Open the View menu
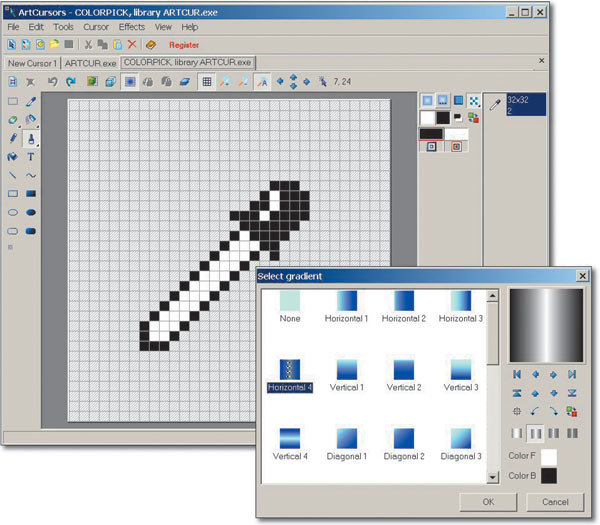 point(163,27)
